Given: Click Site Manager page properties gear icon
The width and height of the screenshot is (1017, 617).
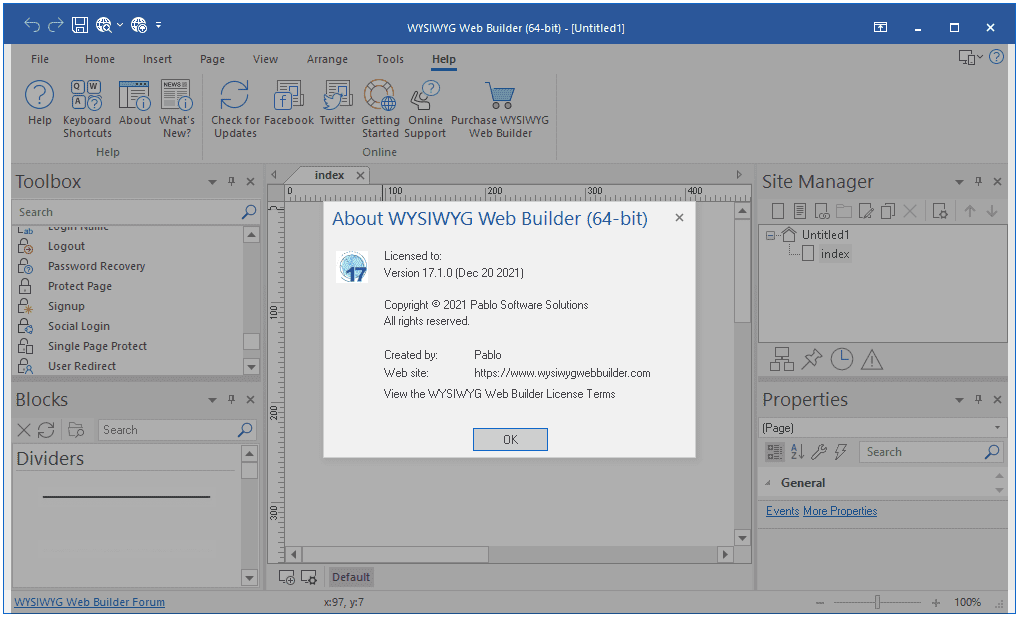Looking at the screenshot, I should coord(940,211).
